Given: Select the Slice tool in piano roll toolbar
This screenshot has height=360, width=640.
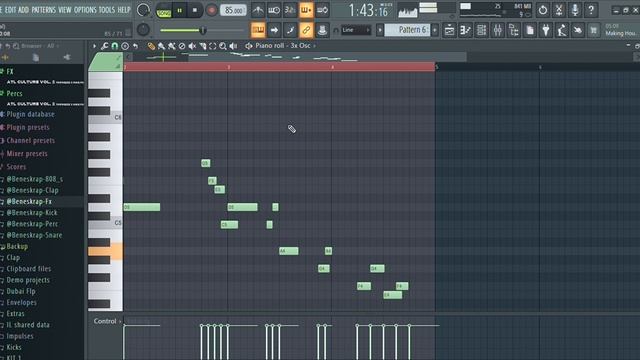Looking at the screenshot, I should 202,46.
